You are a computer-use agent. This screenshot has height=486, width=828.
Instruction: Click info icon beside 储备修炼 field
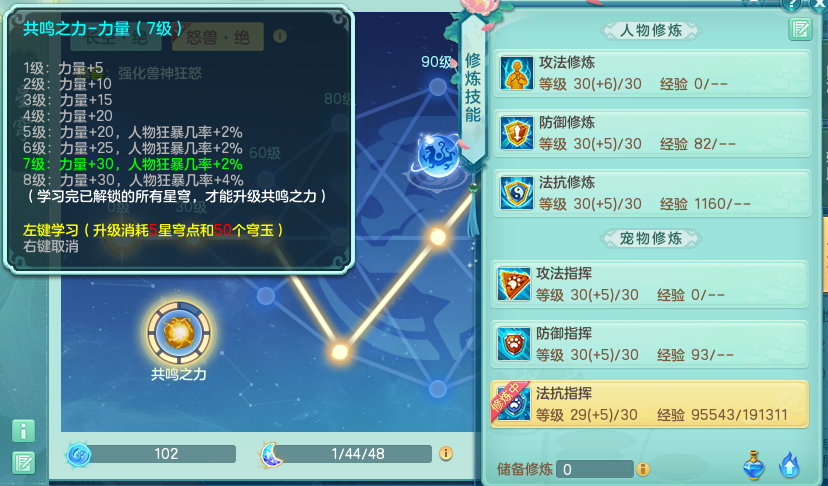[x=643, y=469]
